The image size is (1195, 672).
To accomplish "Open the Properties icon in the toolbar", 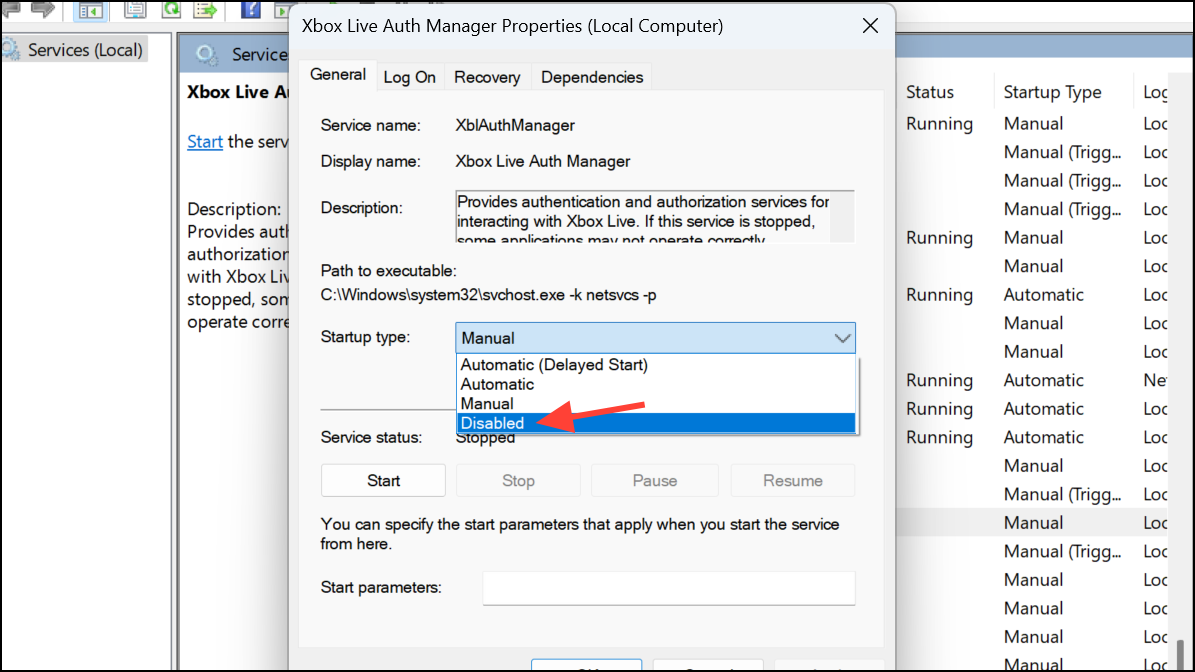I will (x=135, y=10).
